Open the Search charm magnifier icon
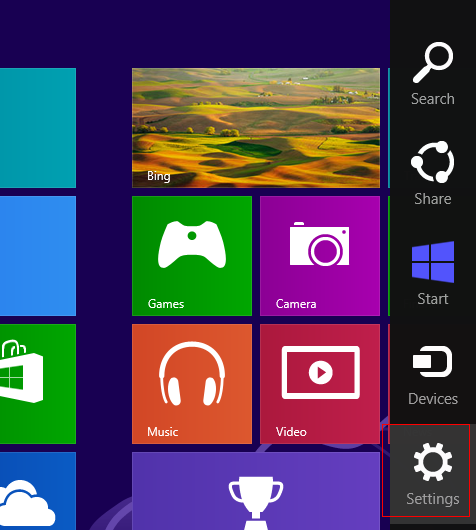476x530 pixels. 433,63
